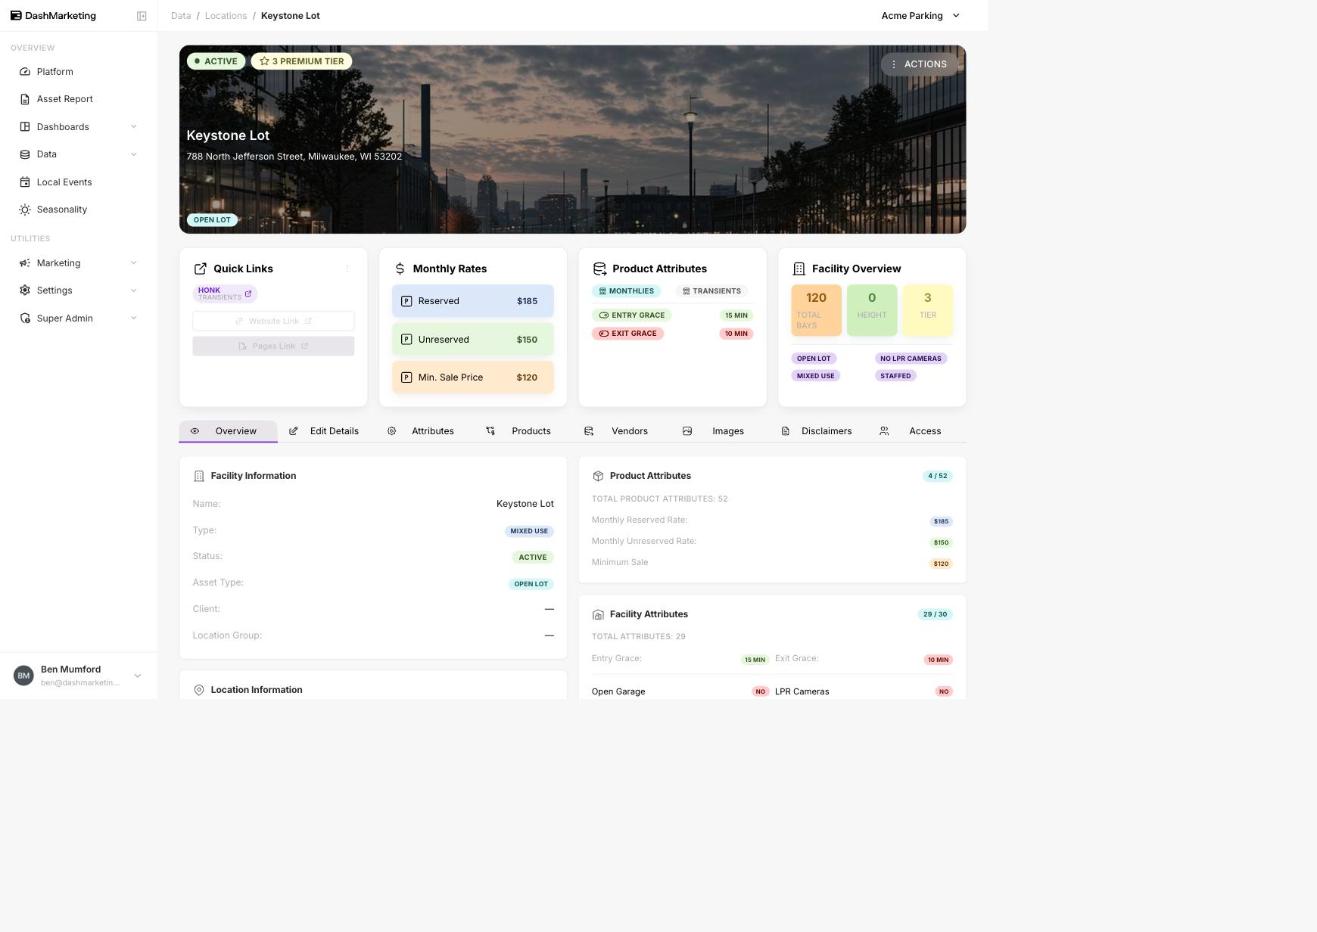Click the Website Link button

click(x=273, y=321)
